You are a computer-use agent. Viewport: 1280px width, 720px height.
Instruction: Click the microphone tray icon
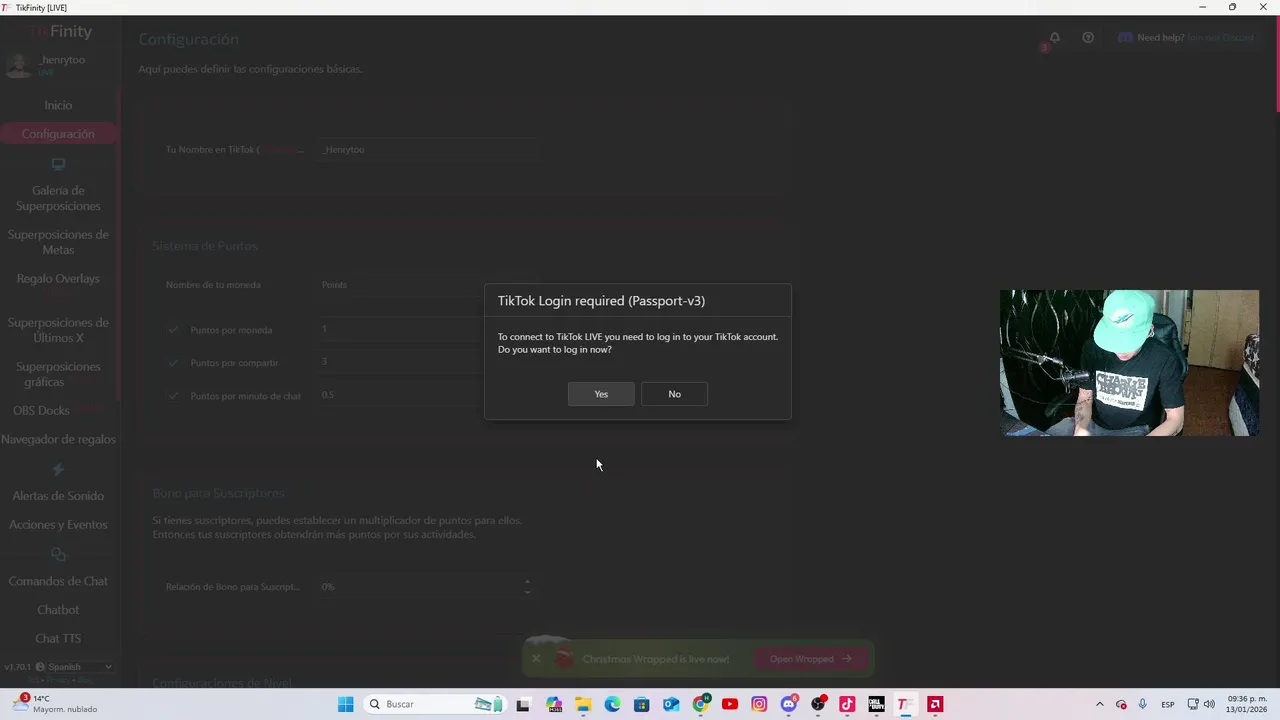(1142, 704)
